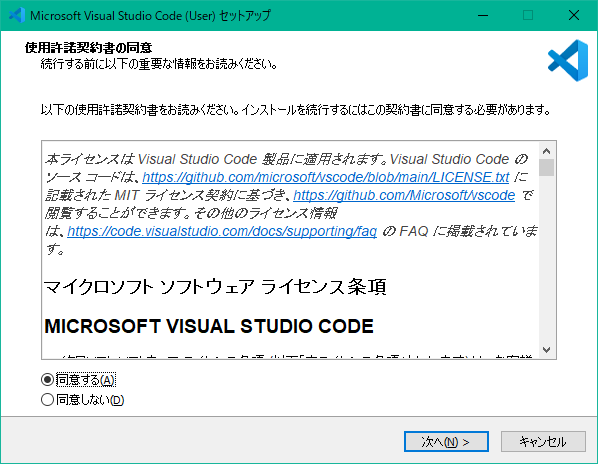Click the キャンセル button
This screenshot has width=598, height=464.
[543, 442]
